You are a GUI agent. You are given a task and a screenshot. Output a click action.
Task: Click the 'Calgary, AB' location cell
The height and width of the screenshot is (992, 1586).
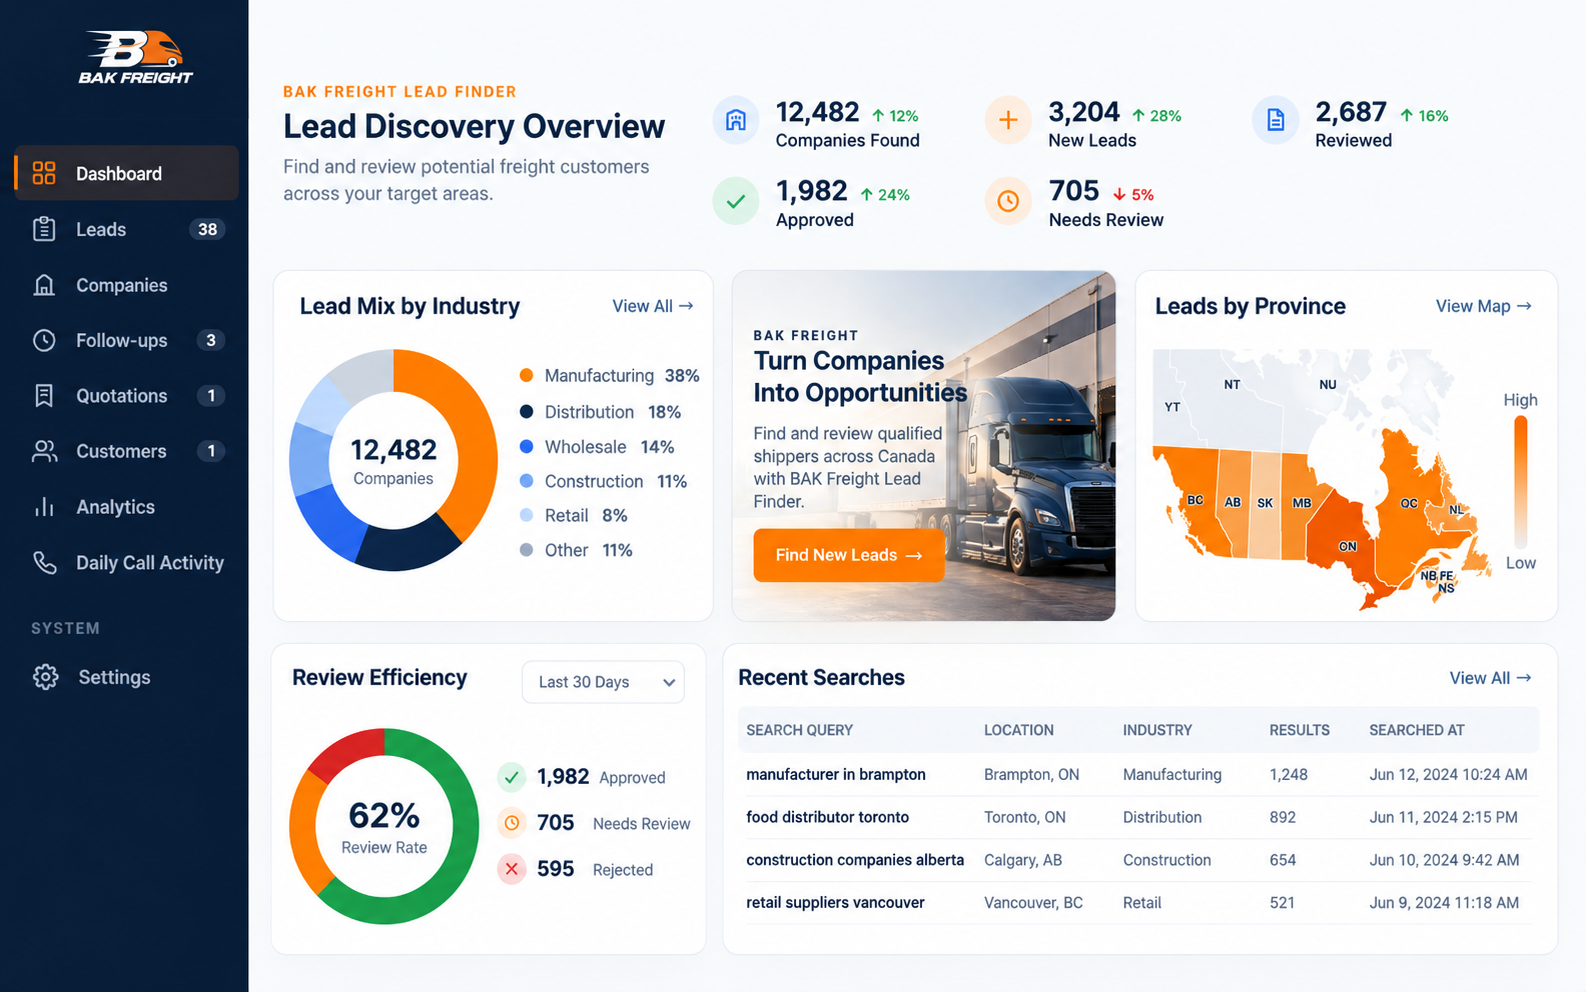[1023, 860]
